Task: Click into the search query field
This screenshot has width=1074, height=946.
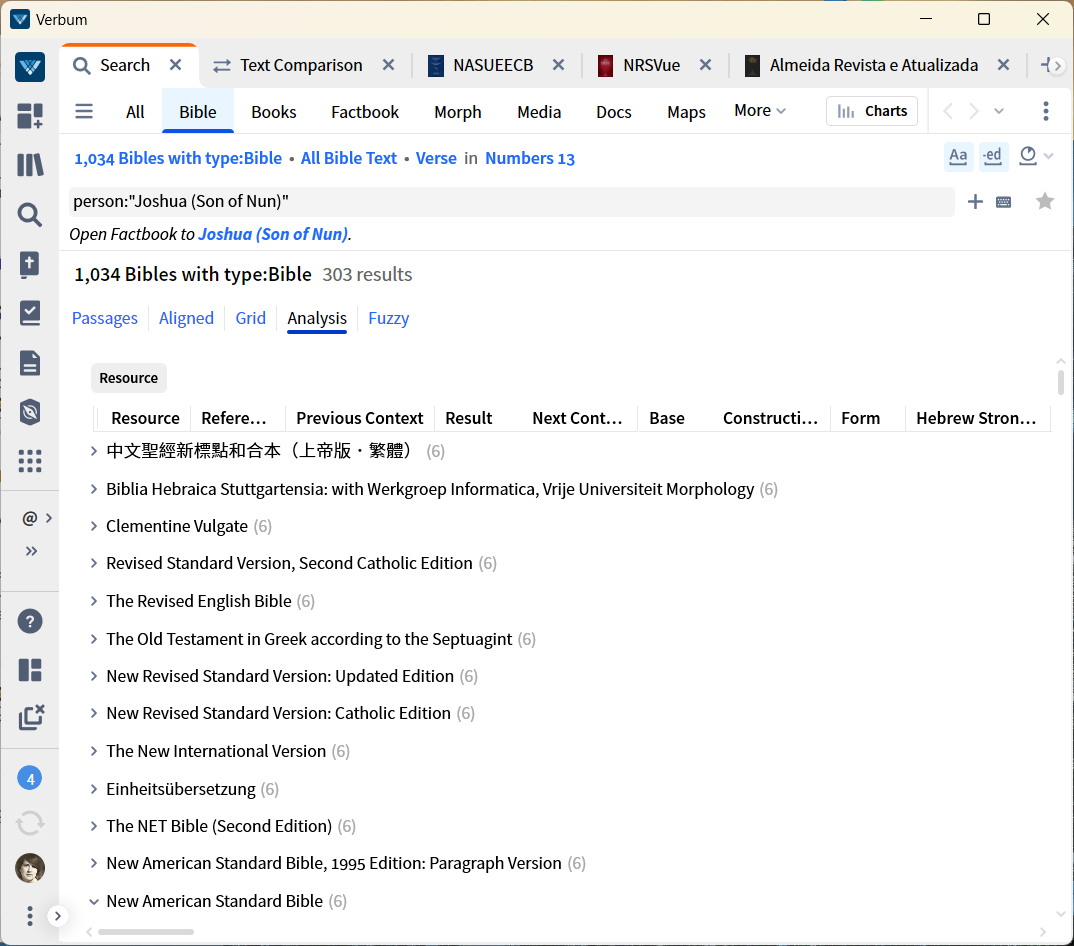Action: (511, 201)
